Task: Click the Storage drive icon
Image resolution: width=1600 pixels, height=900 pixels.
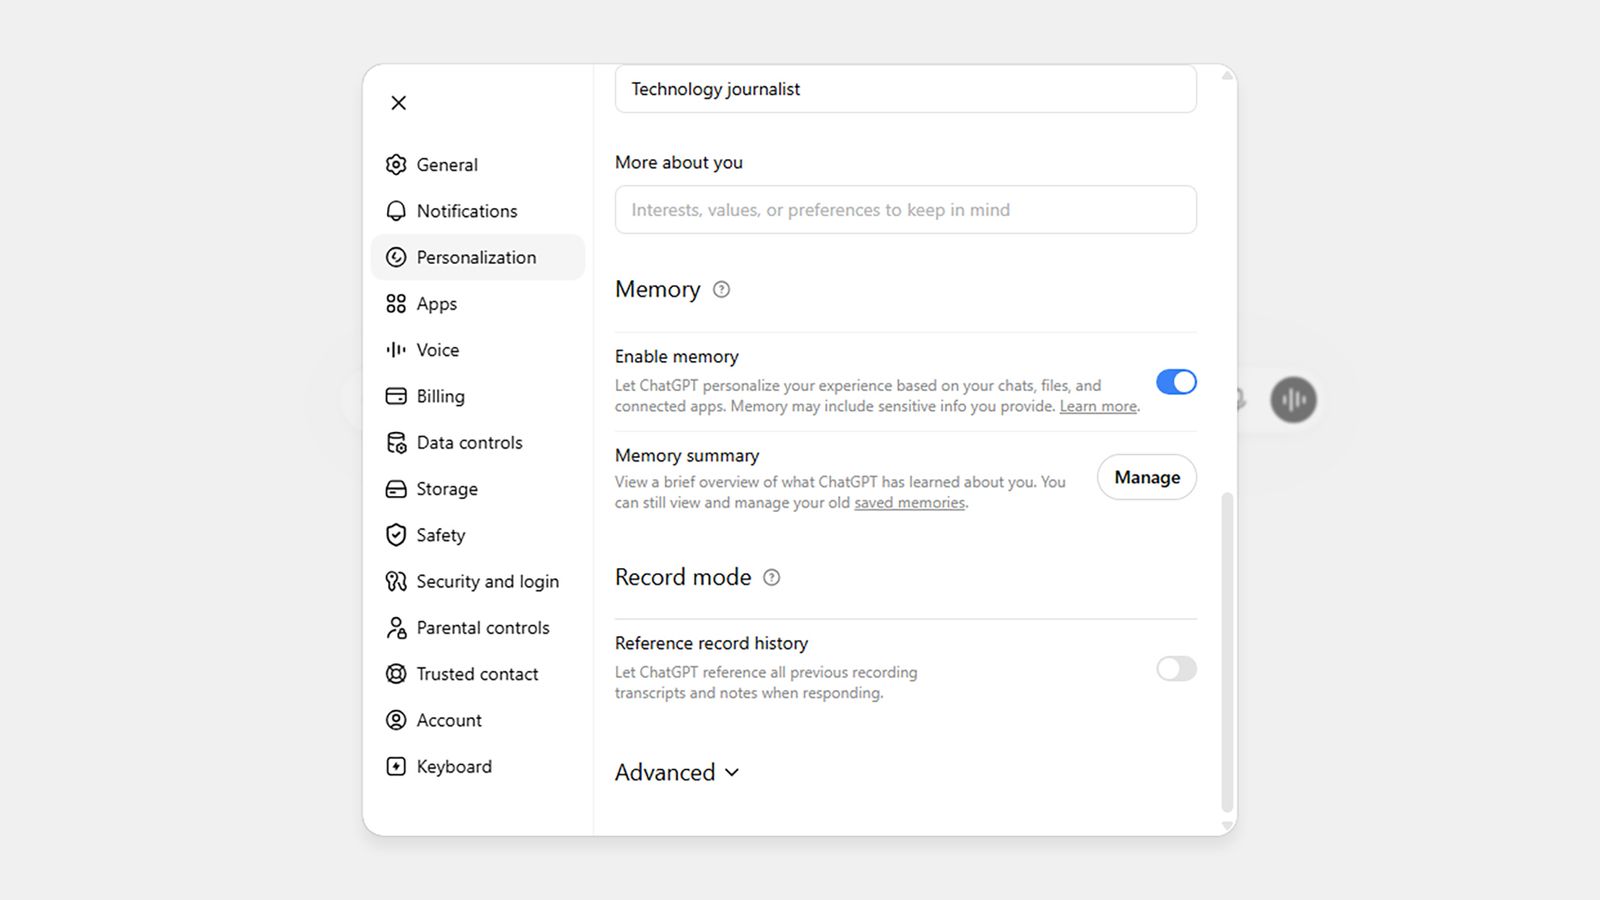Action: click(396, 489)
